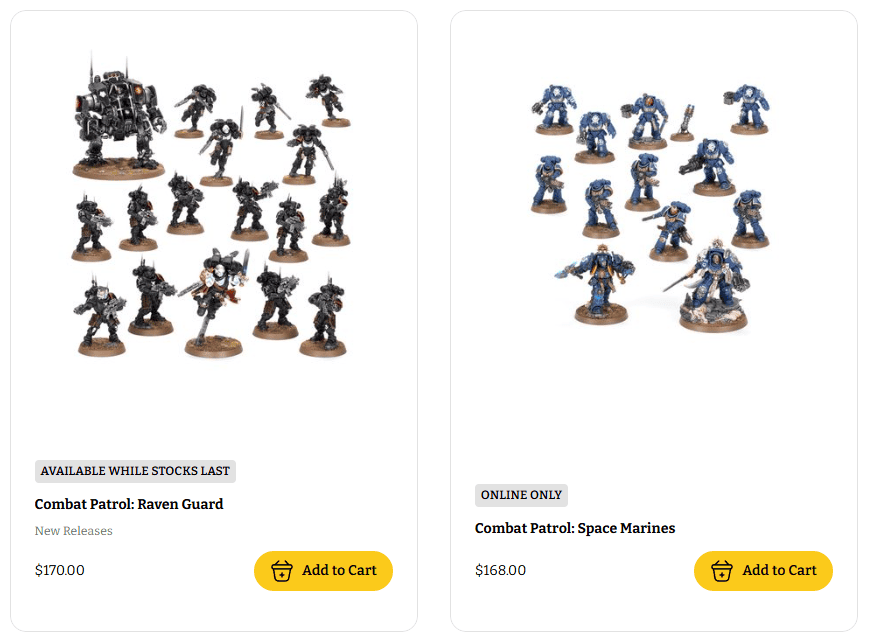The image size is (876, 639).
Task: Click the basket icon on Raven Guard's Add to Cart button
Action: [282, 570]
